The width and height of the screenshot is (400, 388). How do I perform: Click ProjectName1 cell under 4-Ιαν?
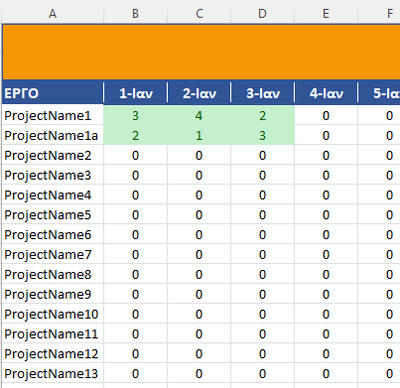(x=326, y=115)
